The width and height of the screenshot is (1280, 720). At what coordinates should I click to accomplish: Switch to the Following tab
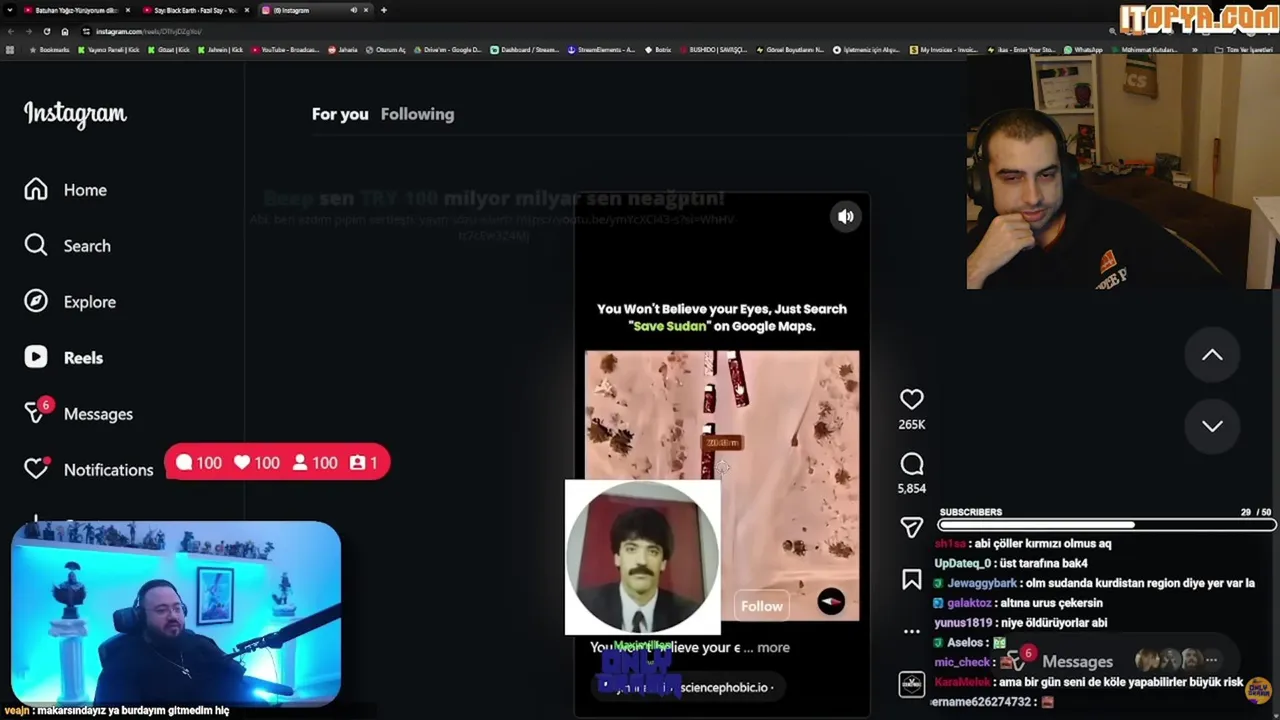[x=417, y=114]
